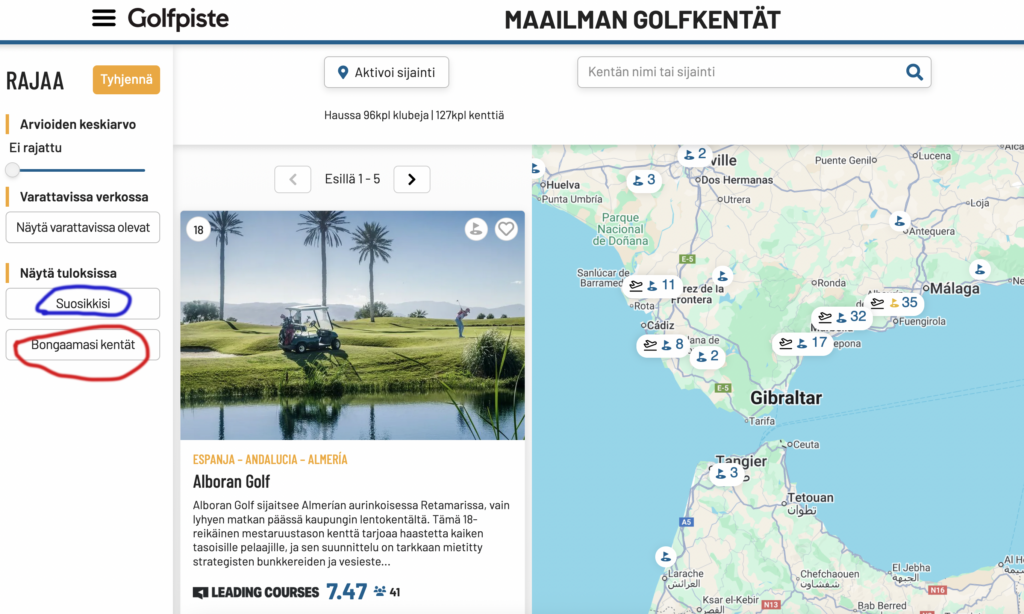Go to previous results page arrow
The image size is (1024, 614).
293,179
